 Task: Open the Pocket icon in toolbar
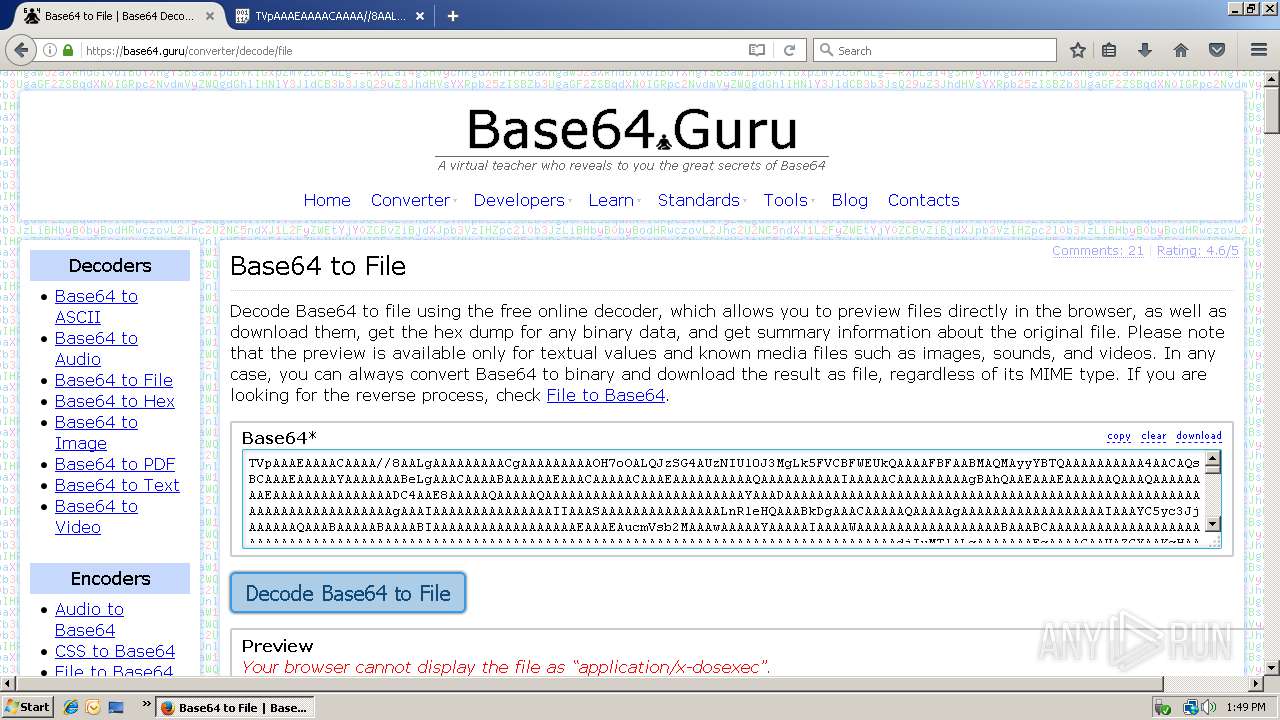[1217, 50]
